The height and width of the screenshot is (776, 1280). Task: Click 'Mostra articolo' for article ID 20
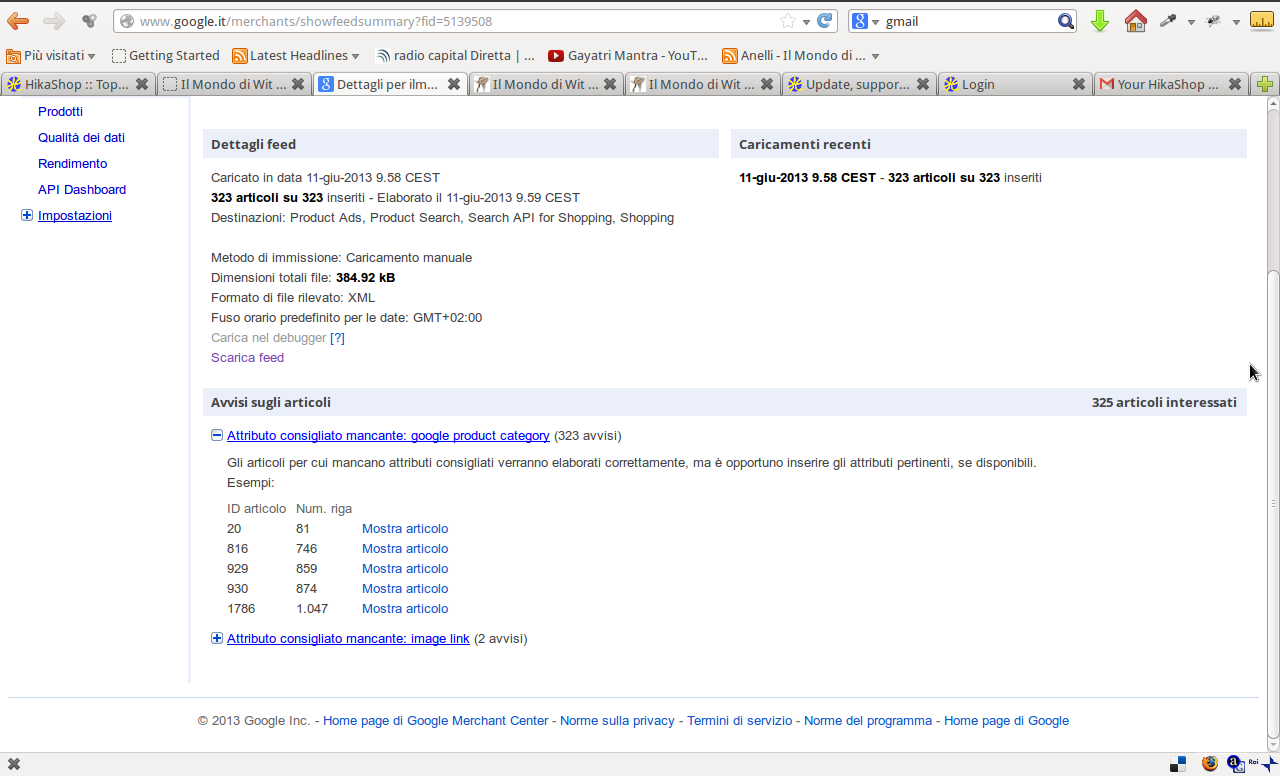[405, 528]
